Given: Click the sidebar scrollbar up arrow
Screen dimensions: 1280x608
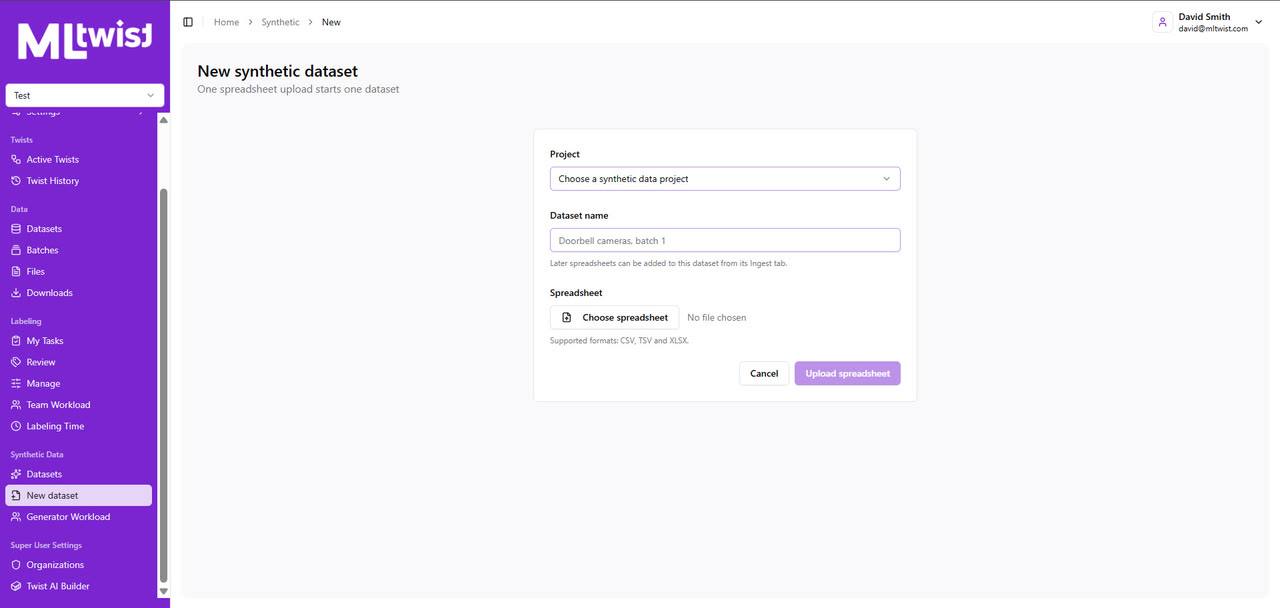Looking at the screenshot, I should (x=164, y=120).
